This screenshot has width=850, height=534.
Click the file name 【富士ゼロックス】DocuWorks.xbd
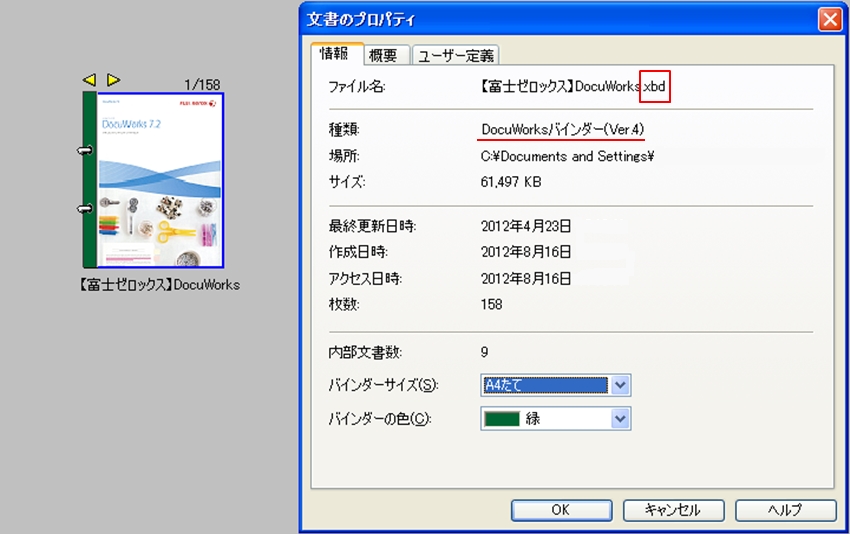pos(572,86)
